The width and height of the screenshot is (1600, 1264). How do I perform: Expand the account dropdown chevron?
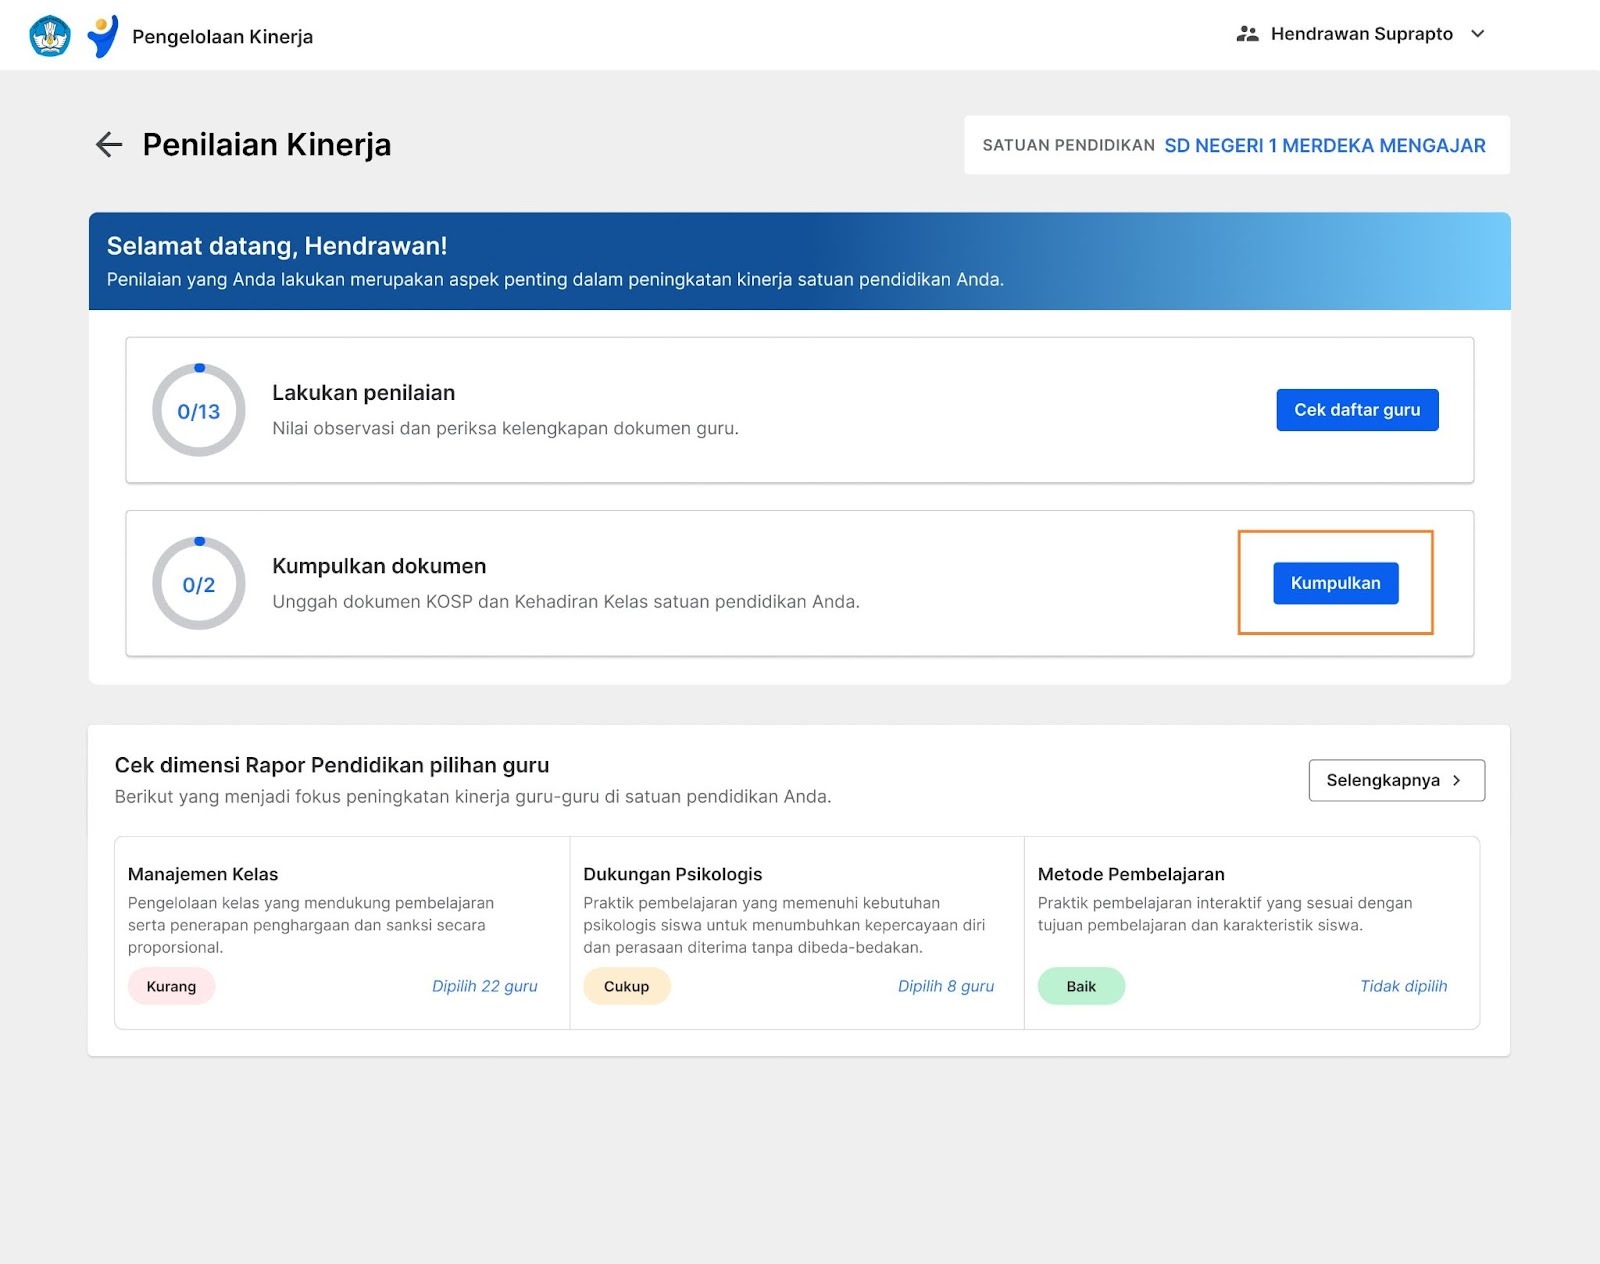(1477, 34)
